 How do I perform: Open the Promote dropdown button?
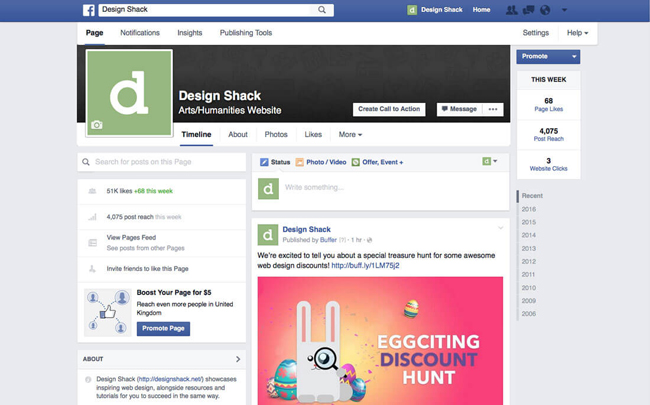(547, 57)
